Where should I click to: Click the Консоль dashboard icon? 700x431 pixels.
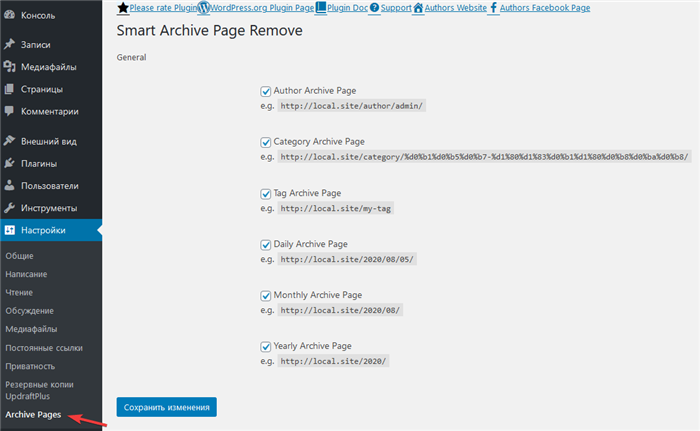pos(9,15)
